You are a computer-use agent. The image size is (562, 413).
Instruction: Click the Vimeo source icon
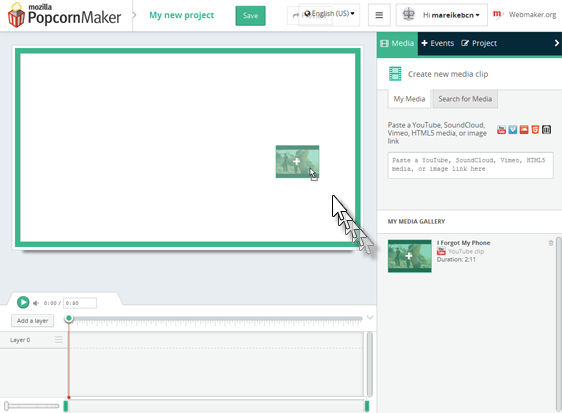pos(513,129)
